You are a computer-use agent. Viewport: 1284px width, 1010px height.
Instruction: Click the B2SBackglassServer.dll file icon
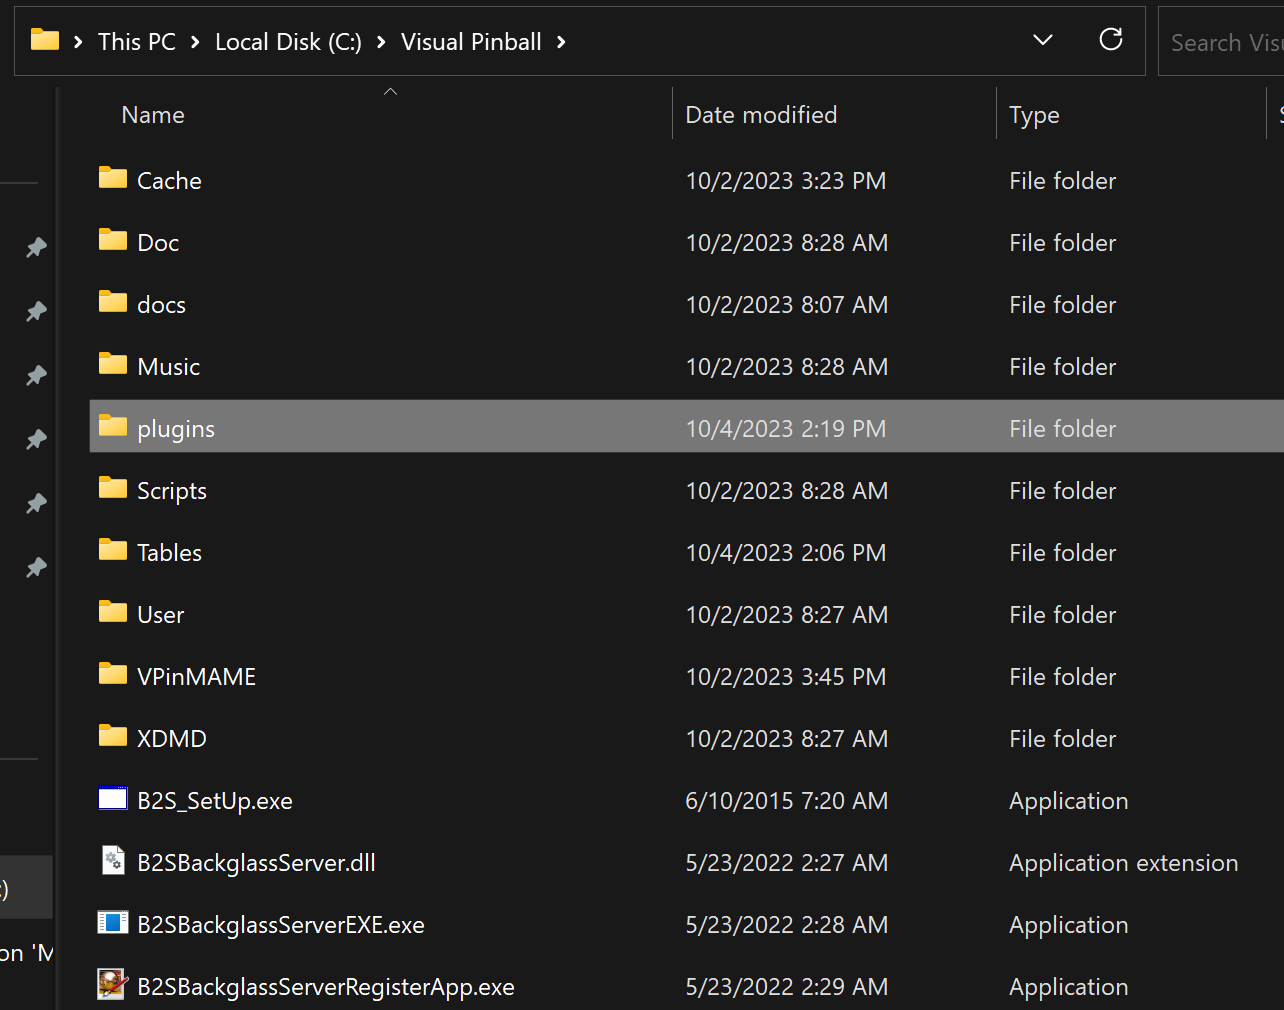tap(111, 860)
